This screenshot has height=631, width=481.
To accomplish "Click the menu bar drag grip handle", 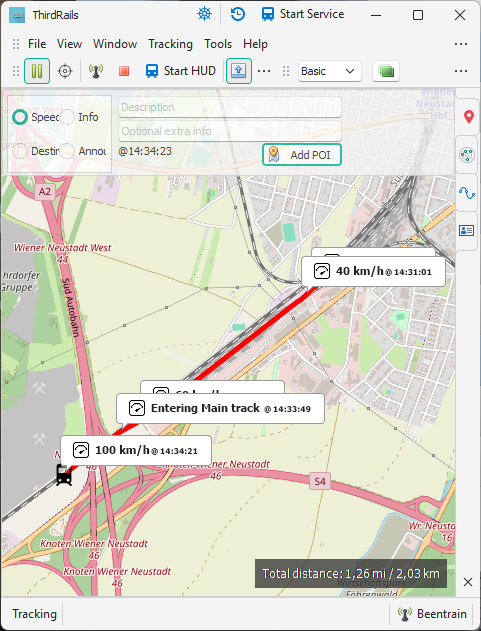I will pos(16,44).
